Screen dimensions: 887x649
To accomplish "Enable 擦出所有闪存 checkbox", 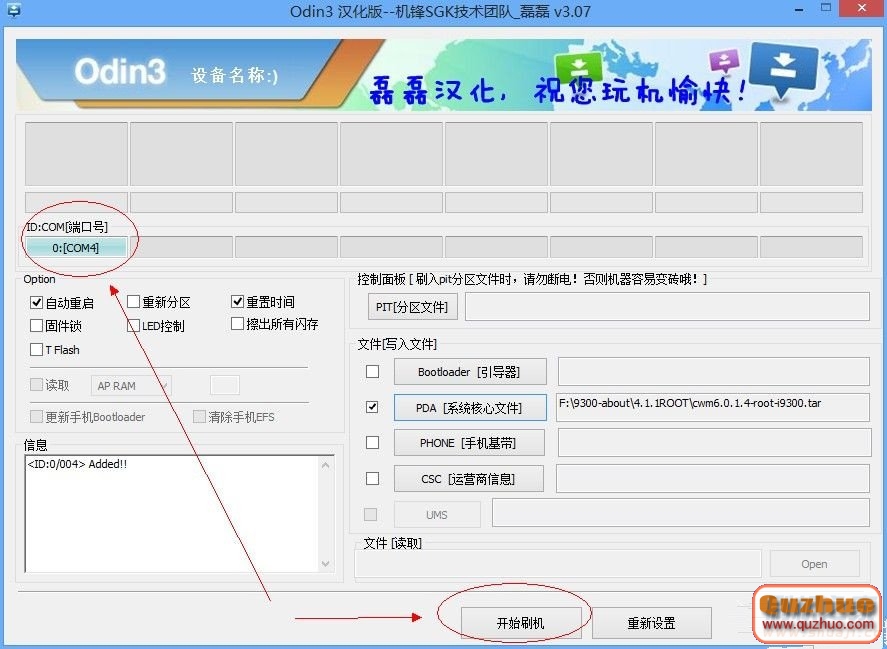I will tap(238, 324).
